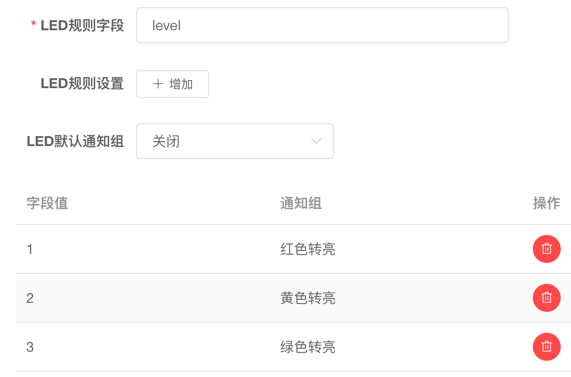This screenshot has width=571, height=377.
Task: Delete the rule with field value 1
Action: click(x=546, y=249)
